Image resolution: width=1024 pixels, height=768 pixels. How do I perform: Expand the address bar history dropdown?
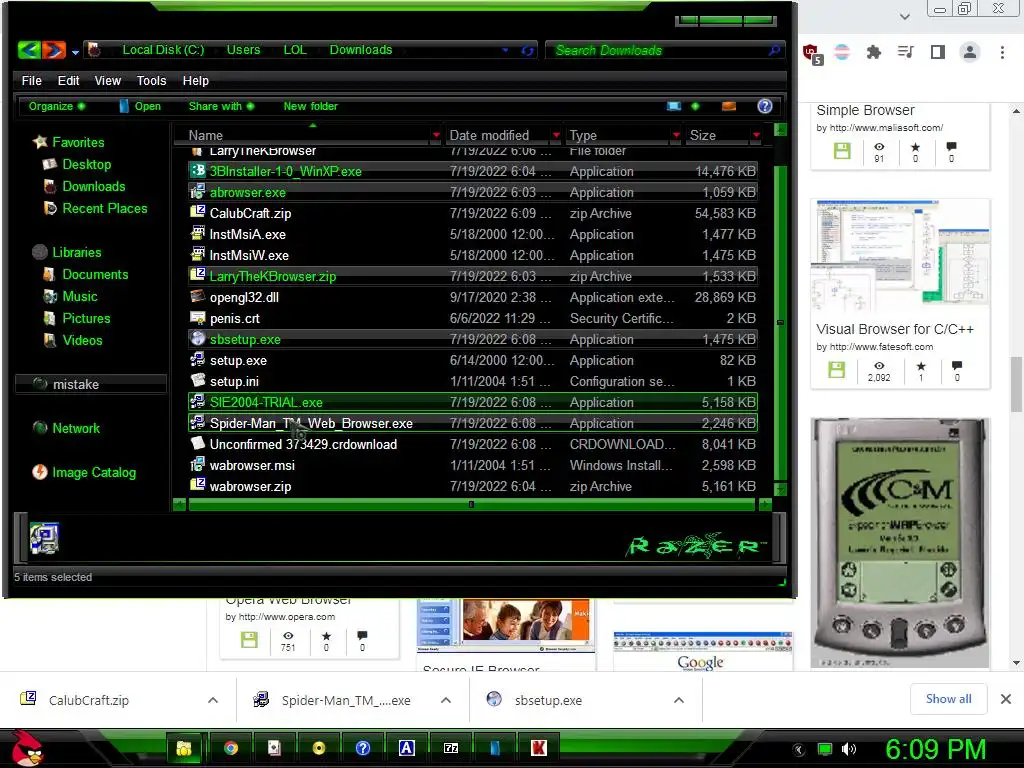[x=505, y=50]
